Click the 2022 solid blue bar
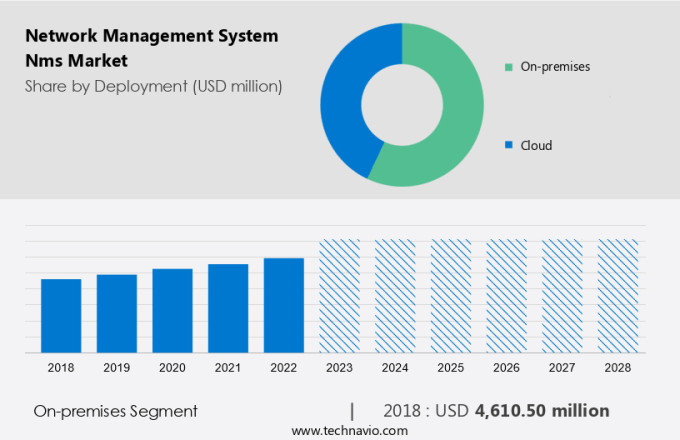680x440 pixels. 284,305
